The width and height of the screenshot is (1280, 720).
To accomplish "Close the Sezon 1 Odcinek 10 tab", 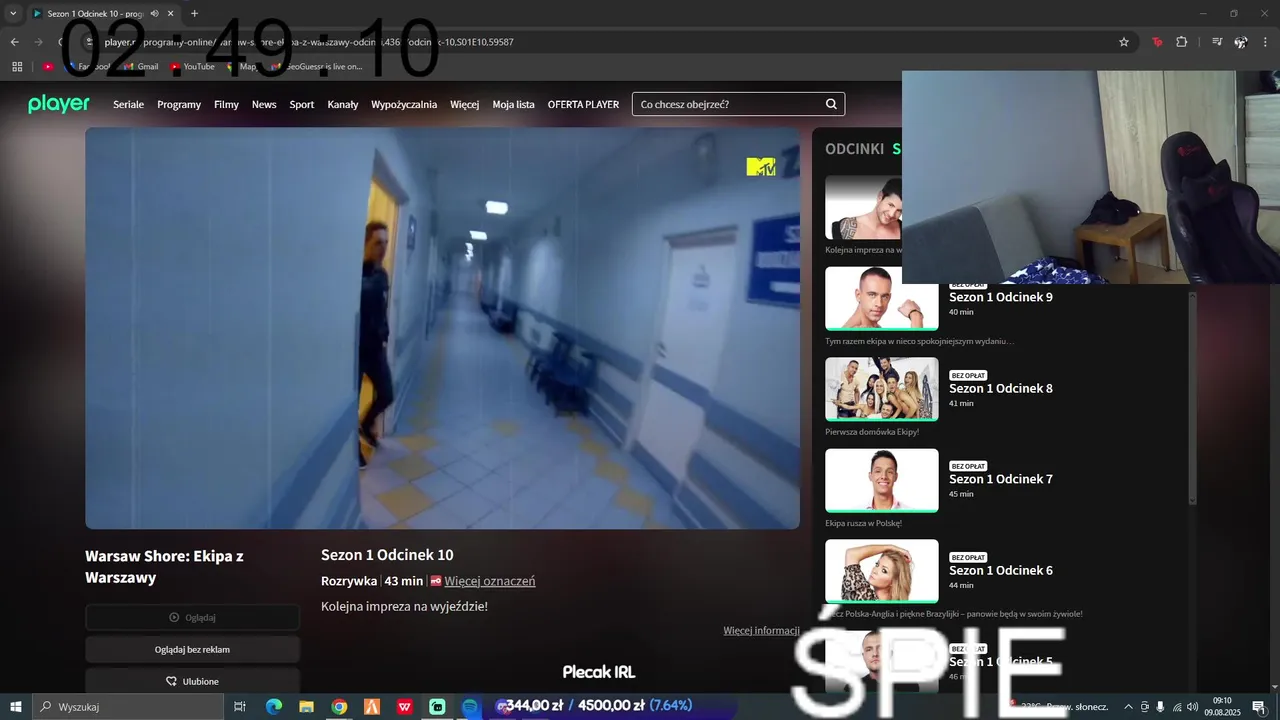I will tap(172, 13).
